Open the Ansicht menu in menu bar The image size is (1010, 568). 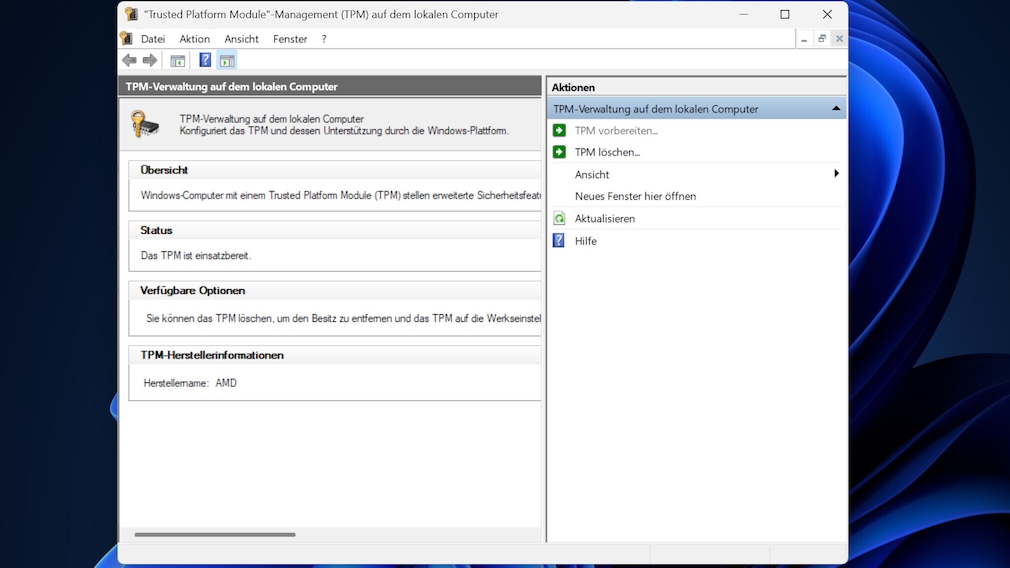pos(241,39)
